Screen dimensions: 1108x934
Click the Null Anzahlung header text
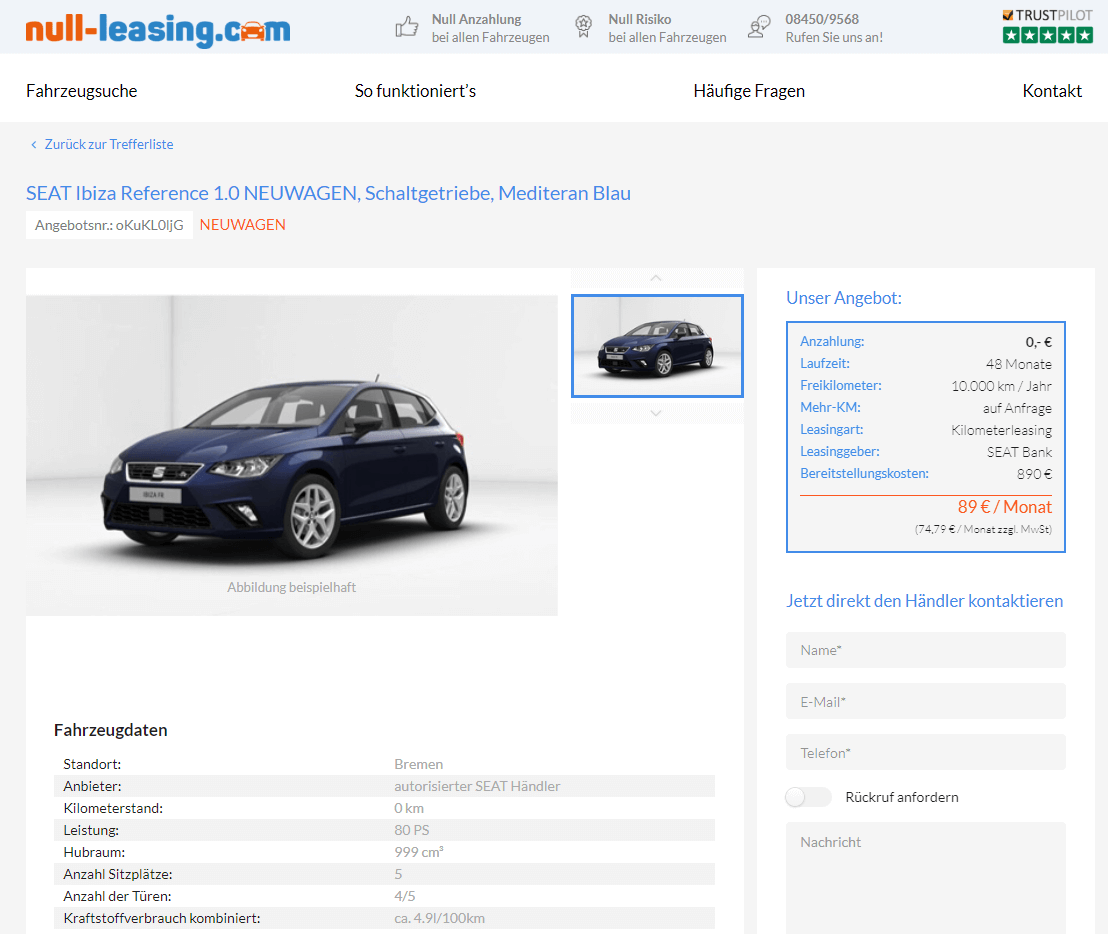tap(476, 19)
